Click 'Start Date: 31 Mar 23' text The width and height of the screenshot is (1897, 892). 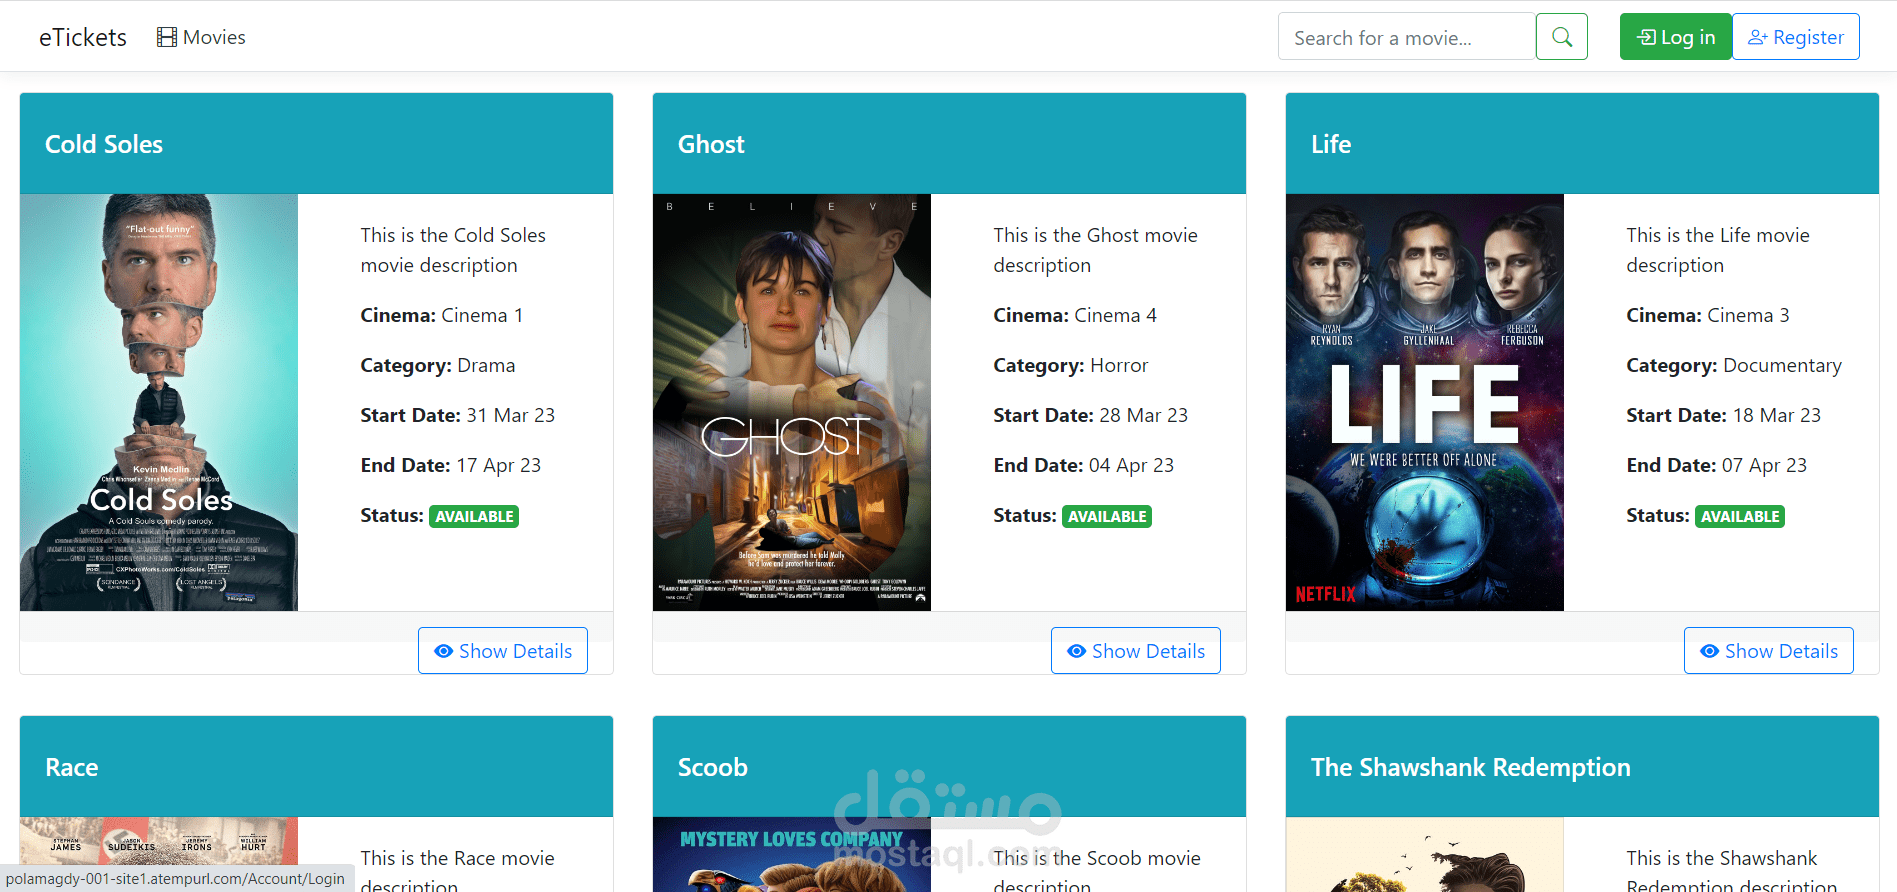pos(458,415)
